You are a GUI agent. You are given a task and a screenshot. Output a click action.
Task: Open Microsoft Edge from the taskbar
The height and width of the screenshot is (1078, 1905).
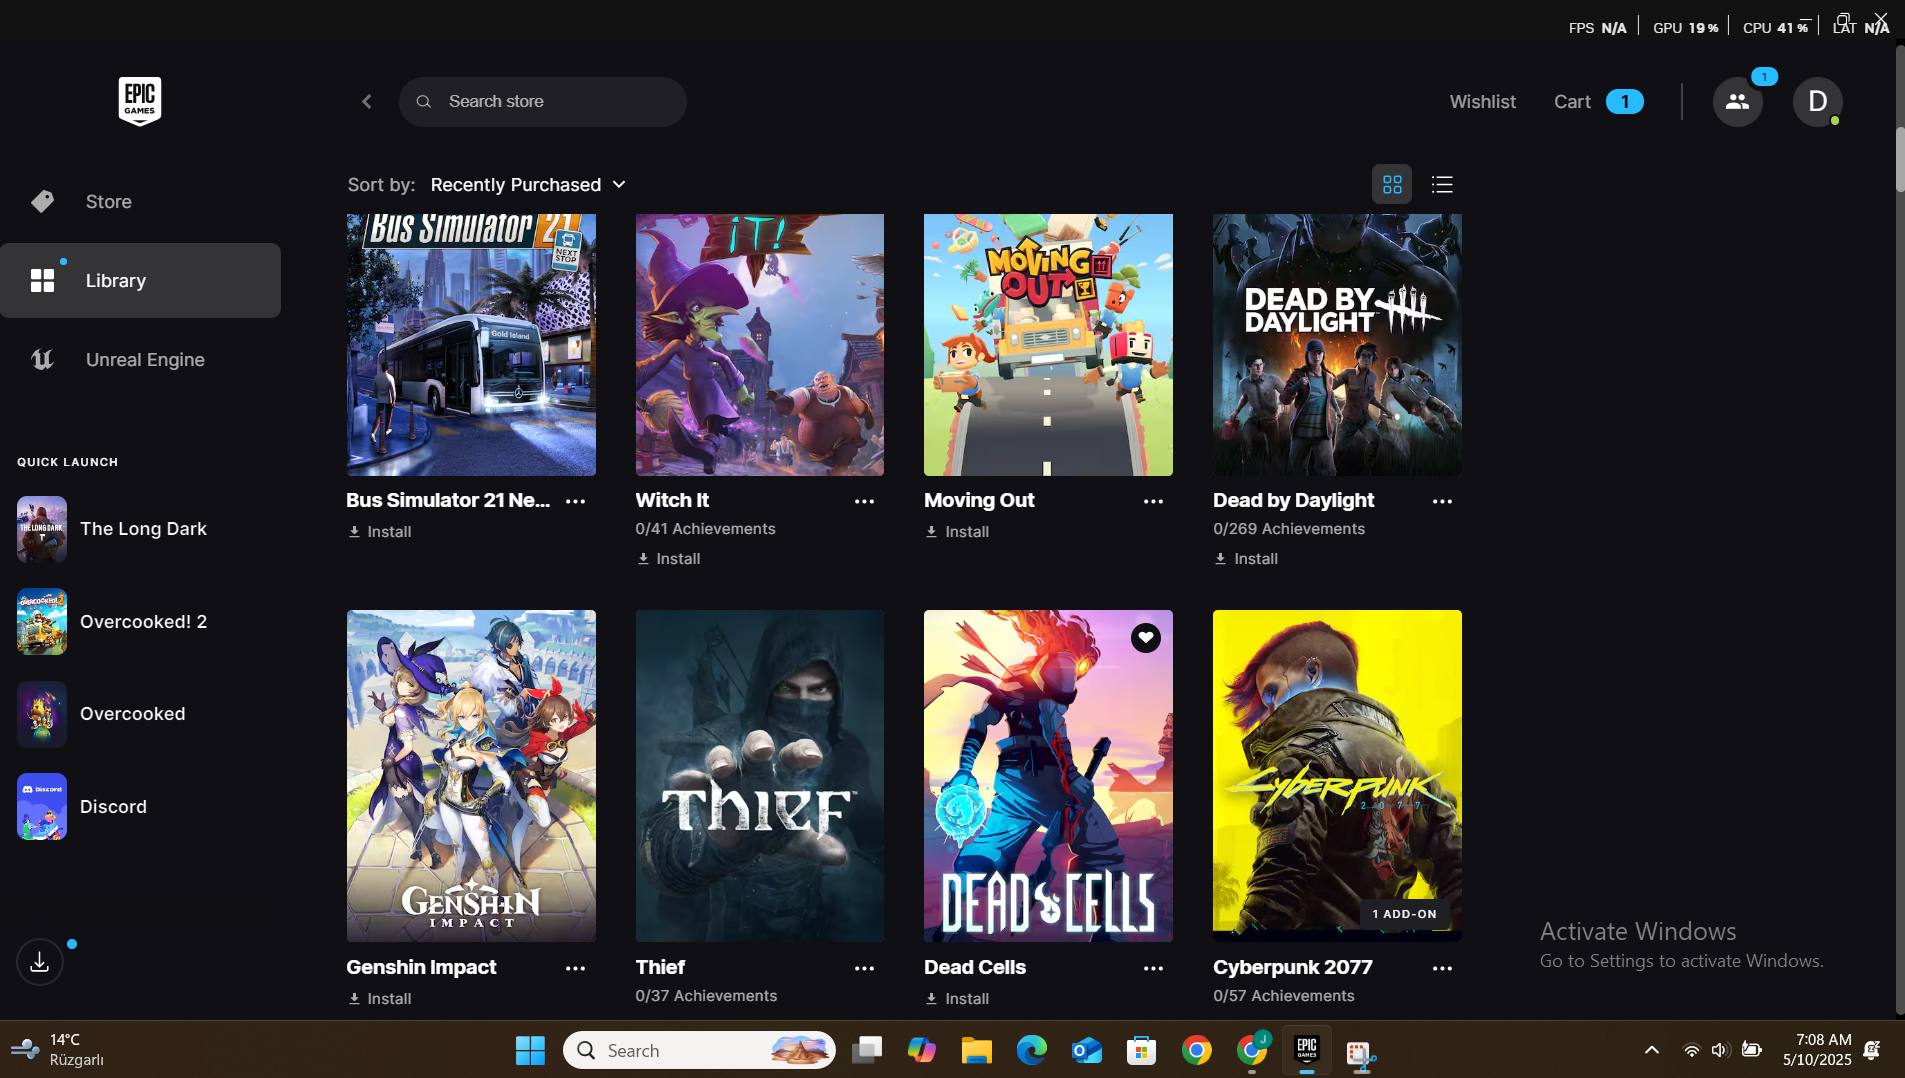click(x=1032, y=1051)
